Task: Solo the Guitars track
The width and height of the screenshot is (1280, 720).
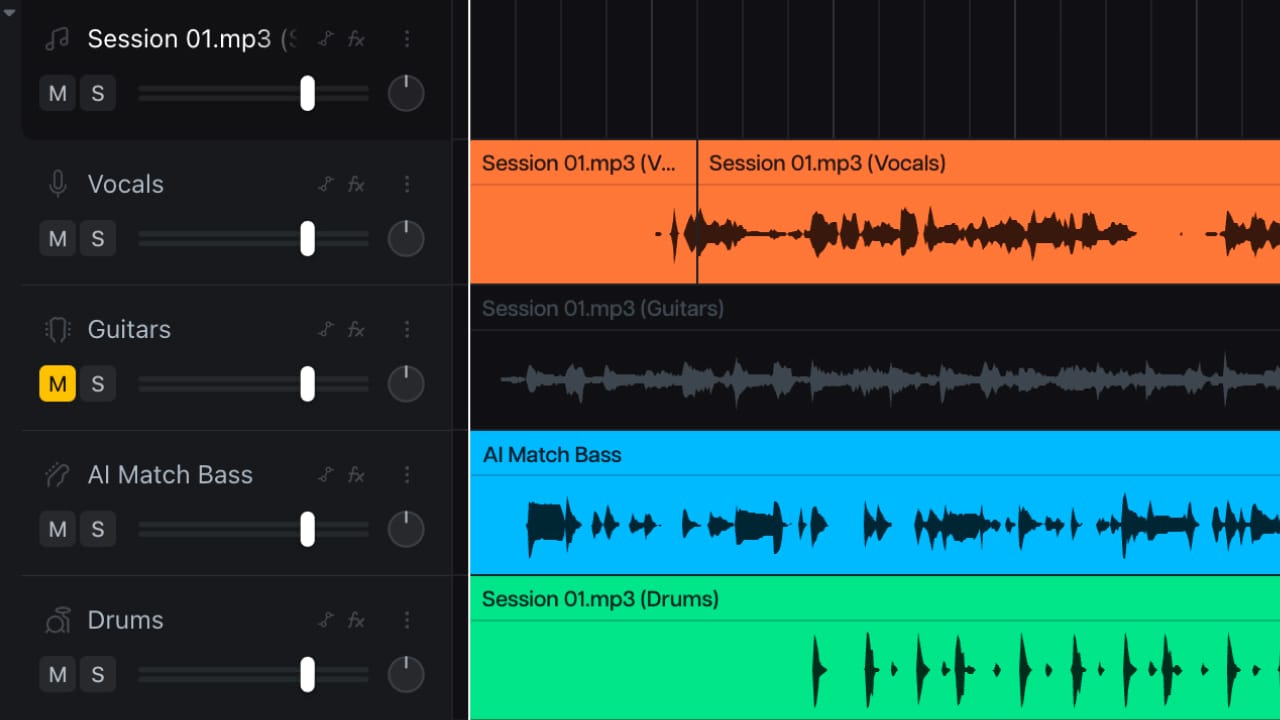Action: pos(98,383)
